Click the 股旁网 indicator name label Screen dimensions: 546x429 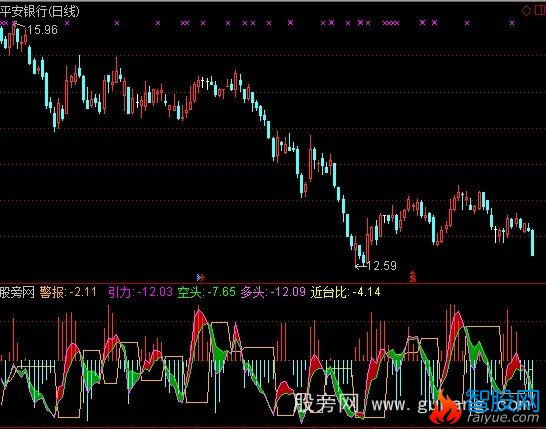[x=17, y=292]
